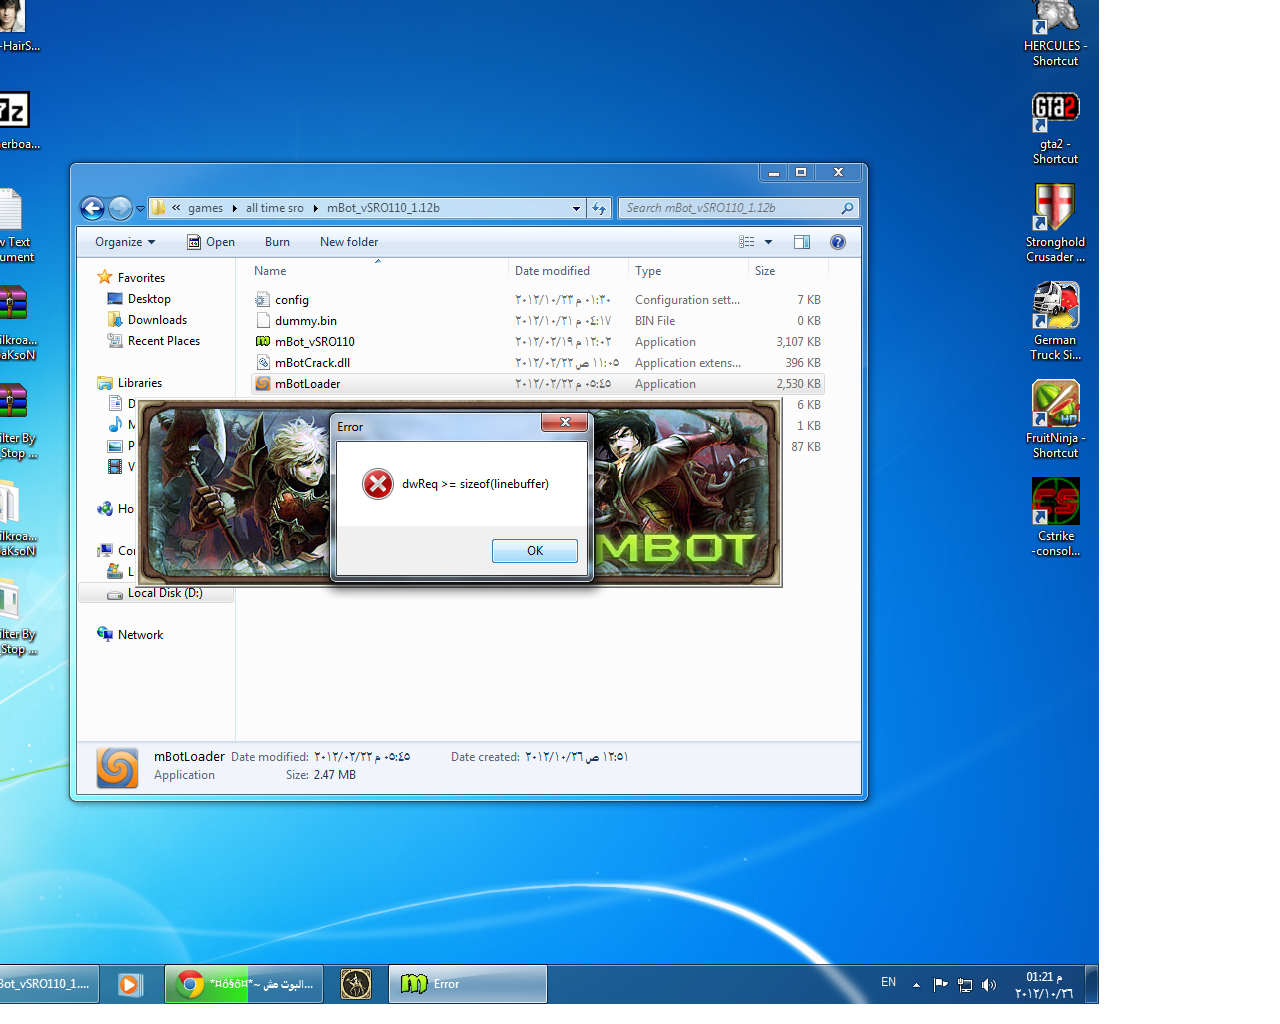Select mBot_vSRO110 application
This screenshot has height=1024, width=1280.
(538, 342)
